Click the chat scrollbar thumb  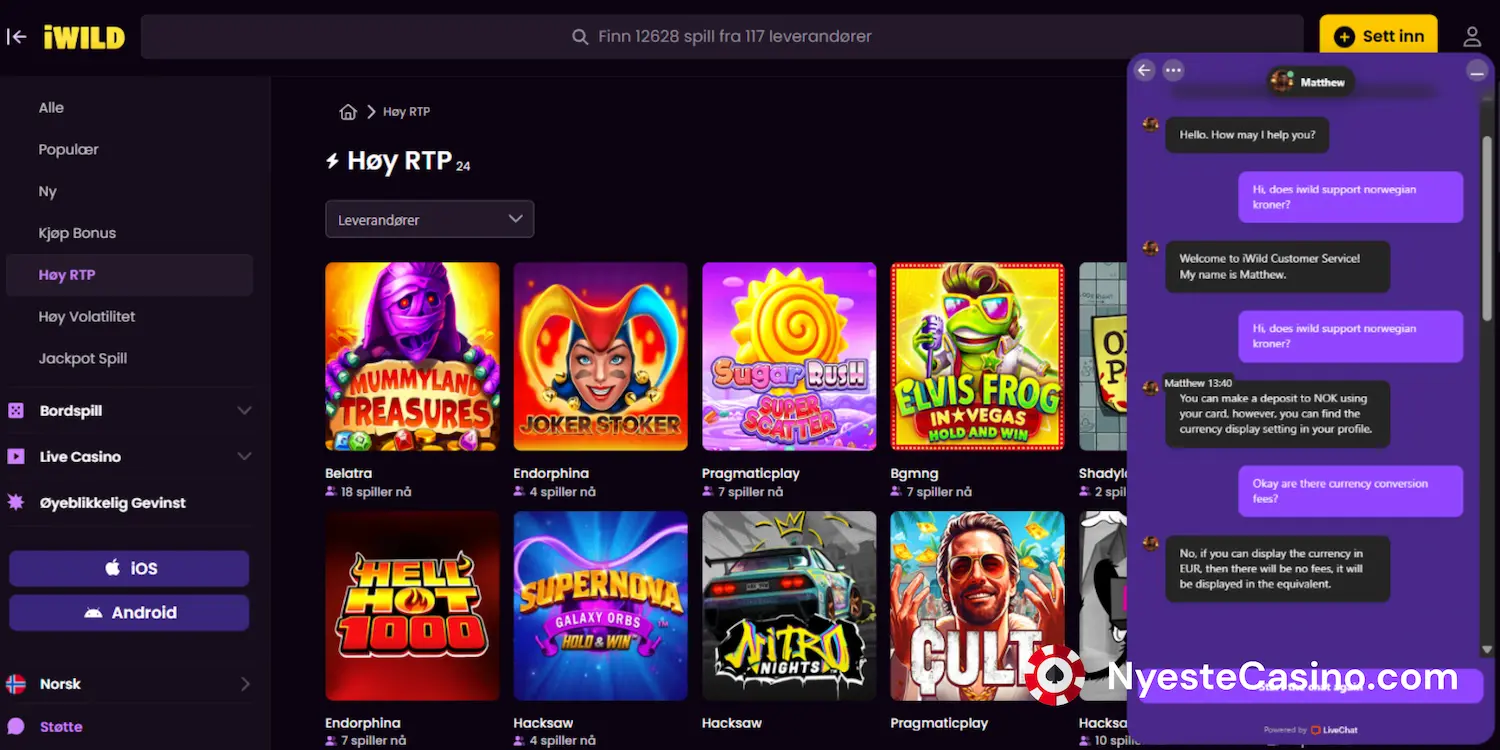(1487, 228)
